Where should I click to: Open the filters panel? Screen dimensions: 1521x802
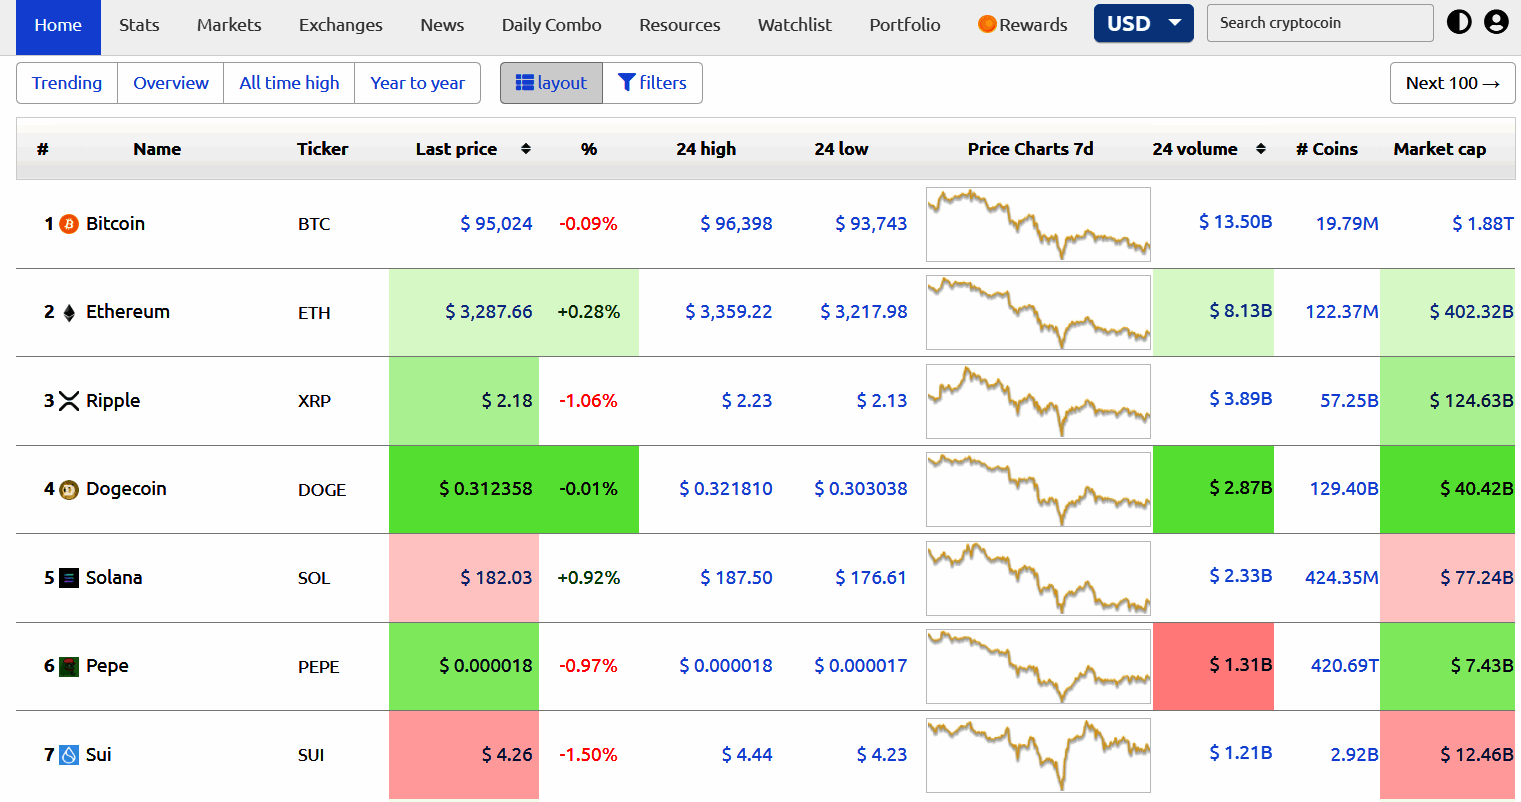(652, 83)
